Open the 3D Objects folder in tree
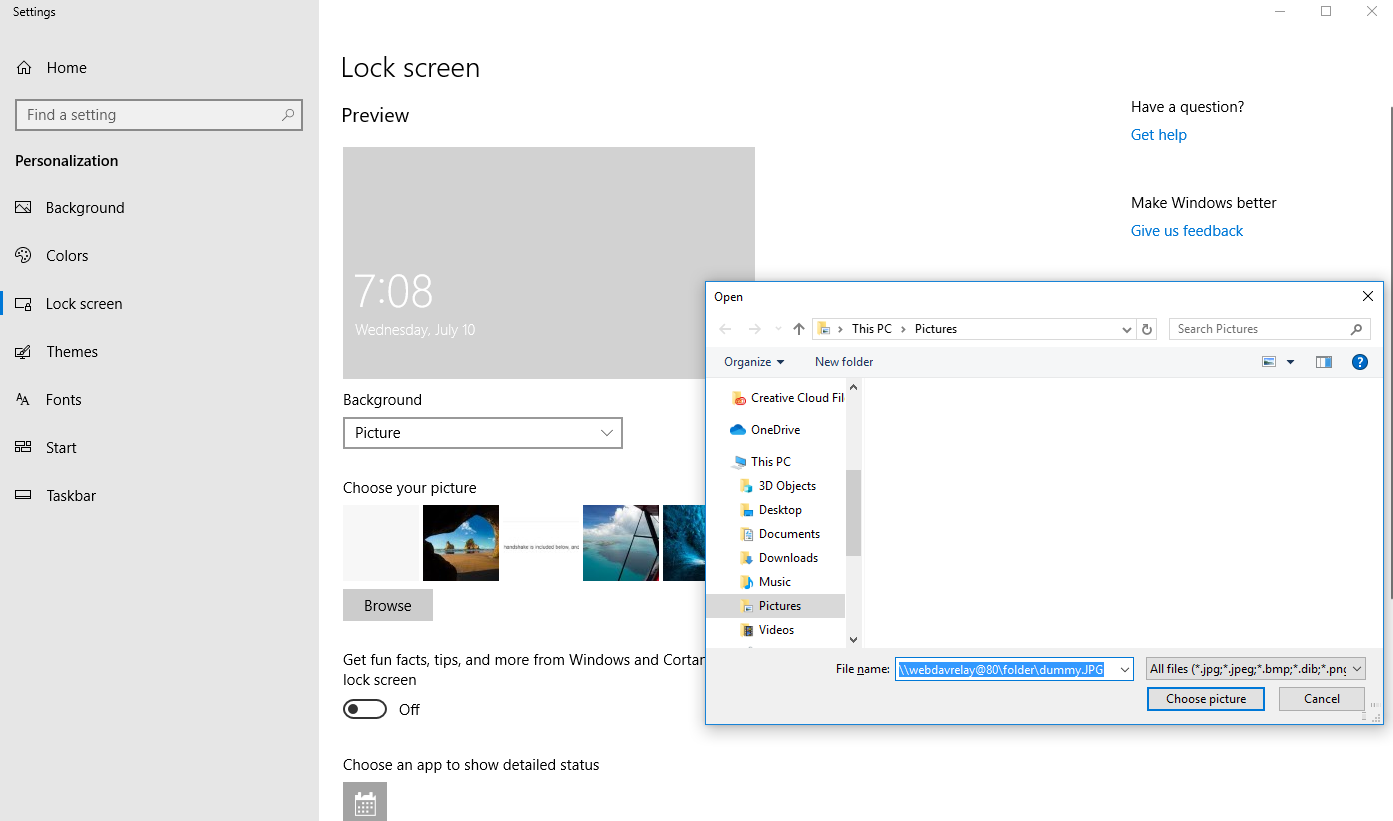1393x821 pixels. [777, 486]
